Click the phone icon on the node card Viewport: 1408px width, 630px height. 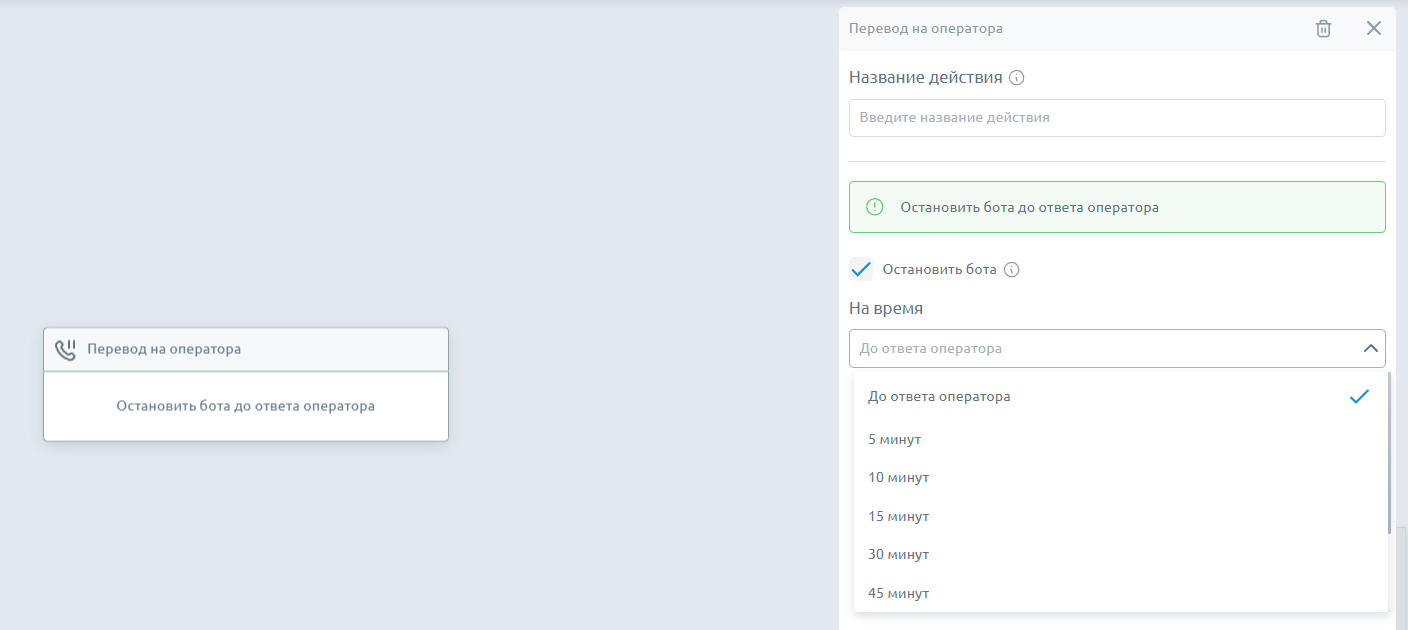coord(66,350)
